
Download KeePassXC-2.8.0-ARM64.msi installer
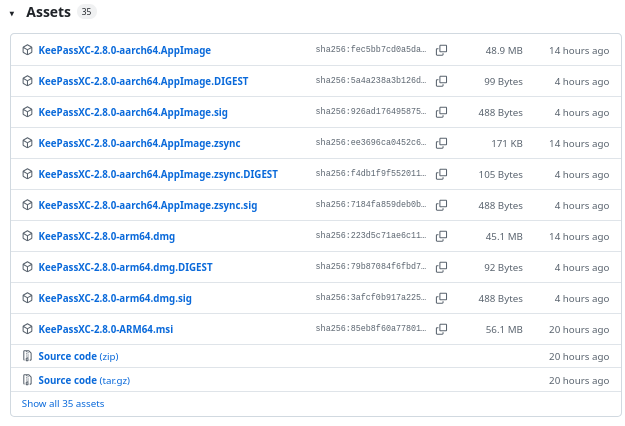[106, 329]
